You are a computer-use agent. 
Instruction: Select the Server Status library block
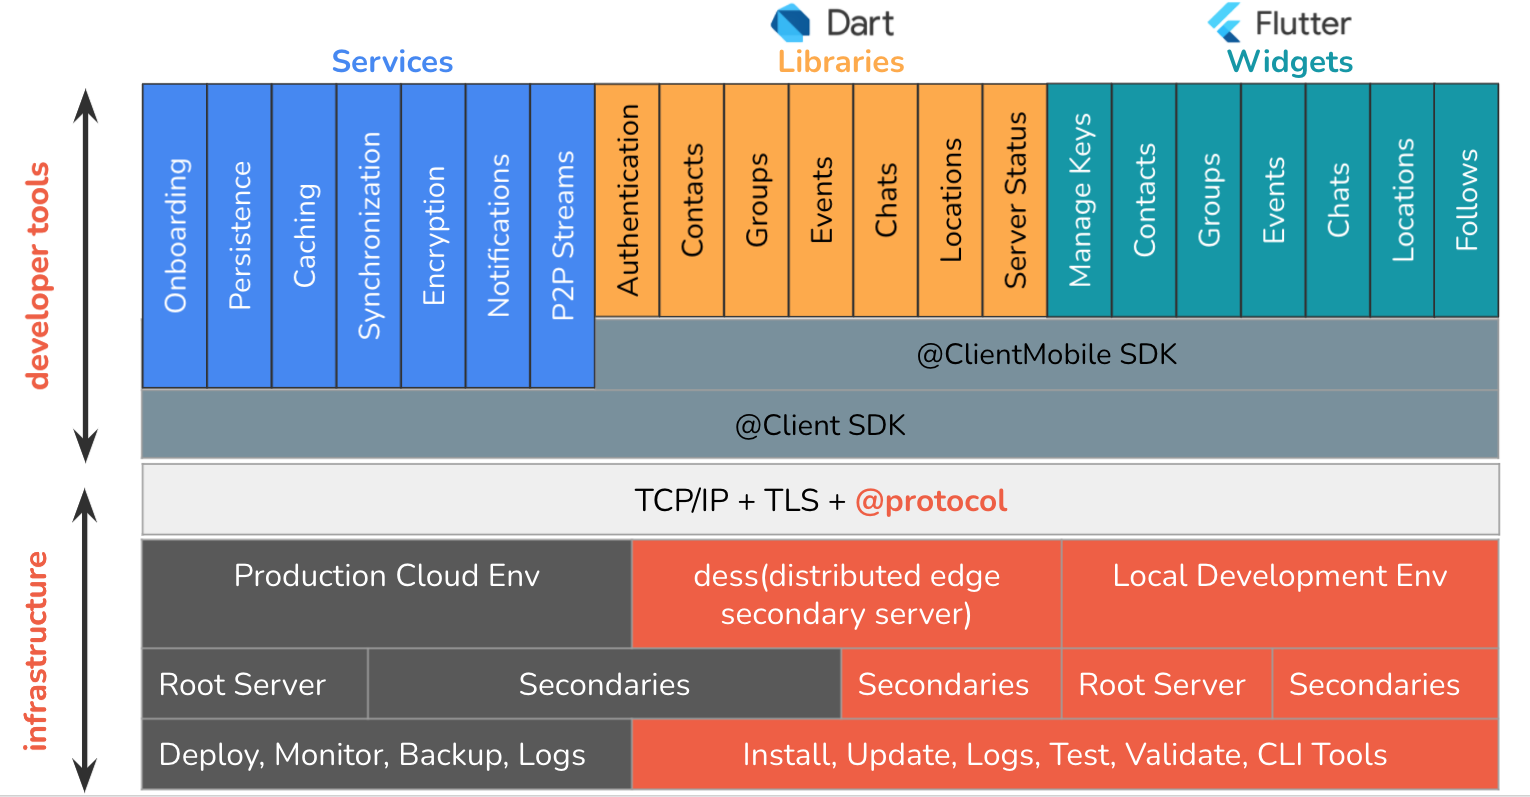pyautogui.click(x=1015, y=200)
